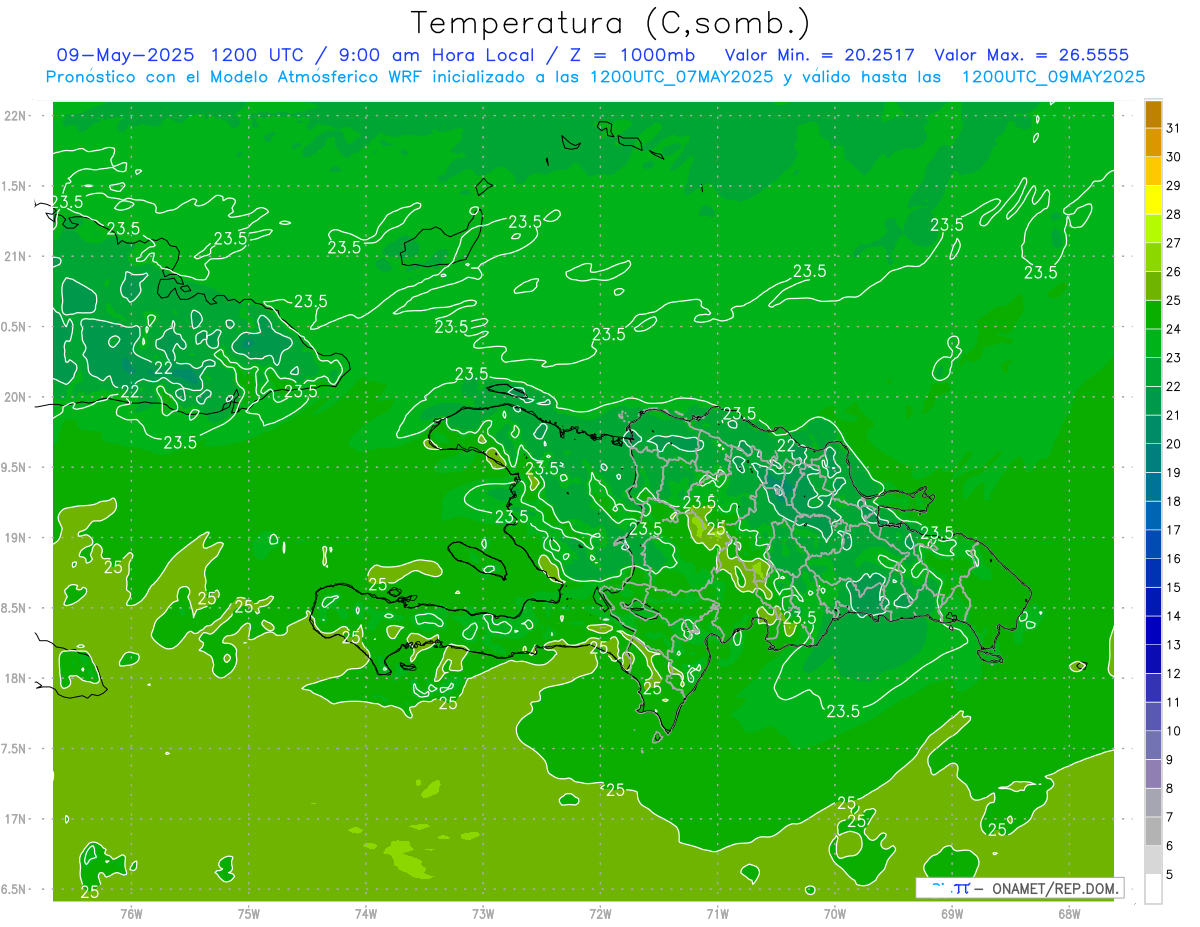The width and height of the screenshot is (1200, 927).
Task: Click the value 10 on the color scale
Action: click(x=1174, y=731)
